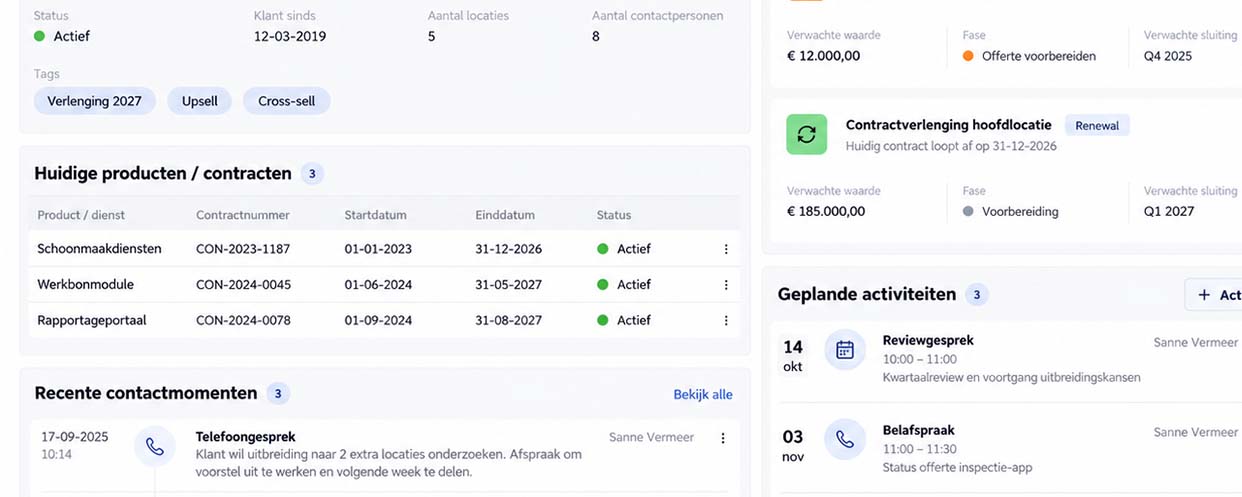Click end date 31-12-2026
The height and width of the screenshot is (497, 1242).
[x=508, y=249]
